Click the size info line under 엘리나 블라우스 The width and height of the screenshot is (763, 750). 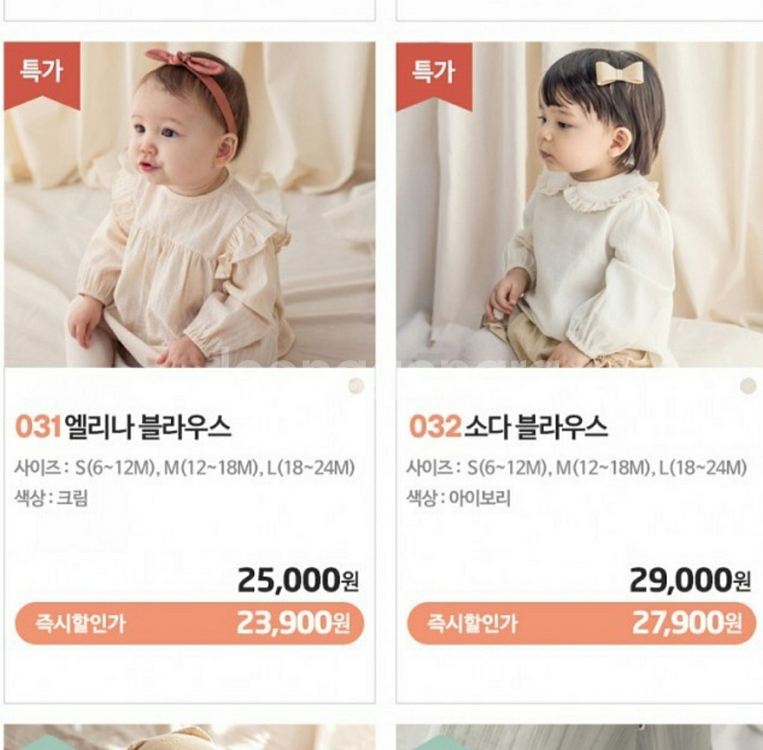(x=184, y=468)
